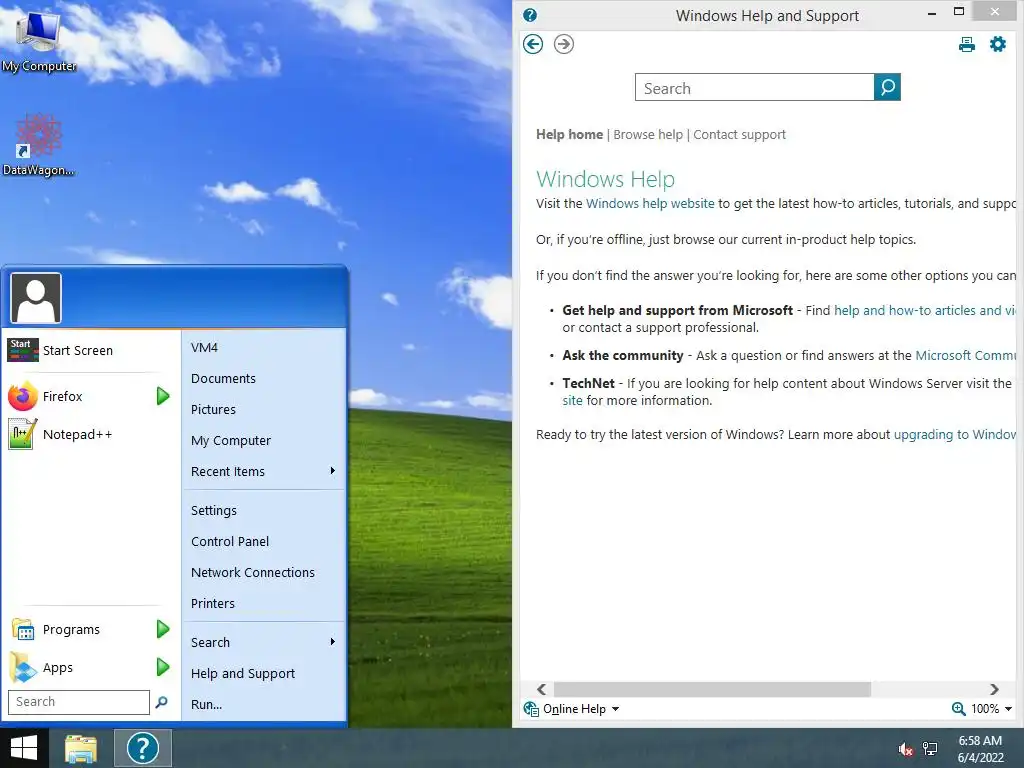Follow upgrading to Windows link
Viewport: 1024px width, 768px height.
pos(955,435)
